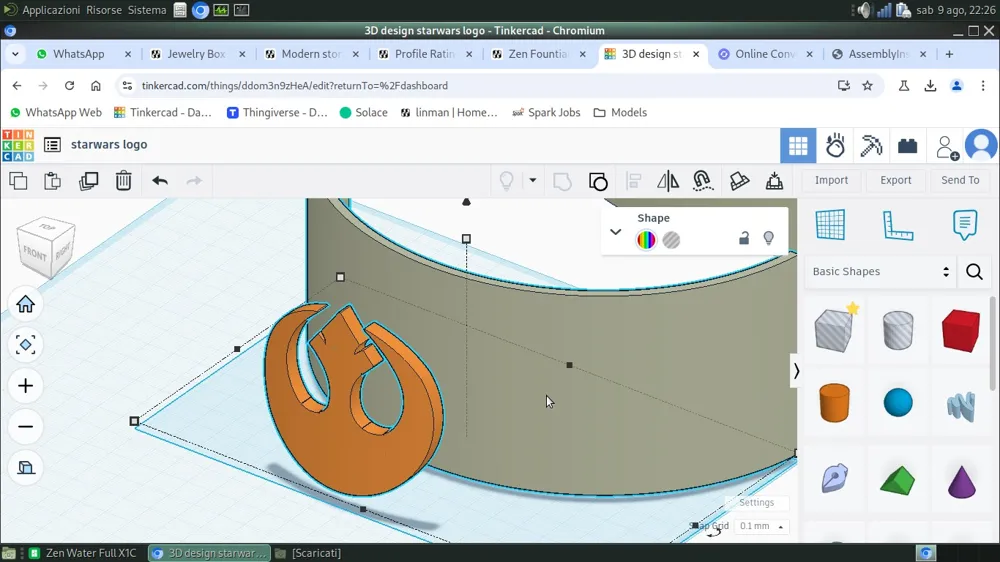The width and height of the screenshot is (1000, 562).
Task: Open the Bricks mode icon
Action: click(908, 146)
